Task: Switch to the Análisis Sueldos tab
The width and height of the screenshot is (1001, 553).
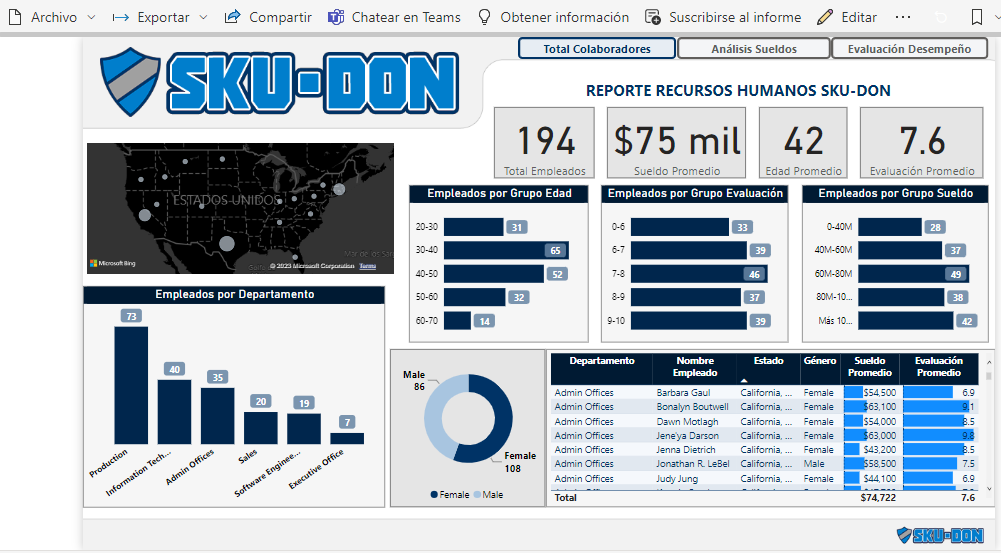Action: (754, 48)
